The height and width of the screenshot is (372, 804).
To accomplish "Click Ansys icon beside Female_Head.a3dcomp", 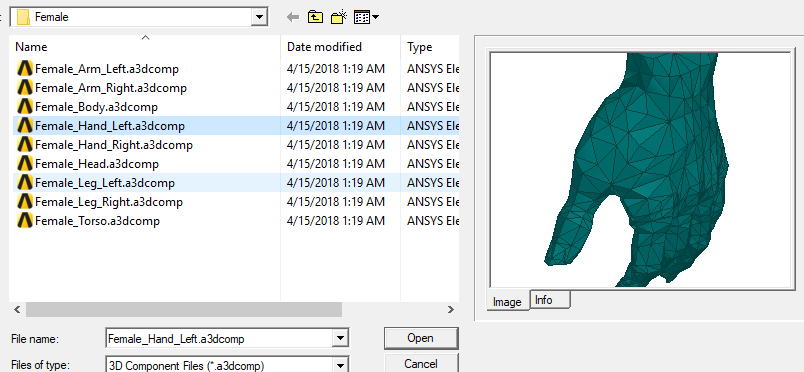I will tap(25, 164).
